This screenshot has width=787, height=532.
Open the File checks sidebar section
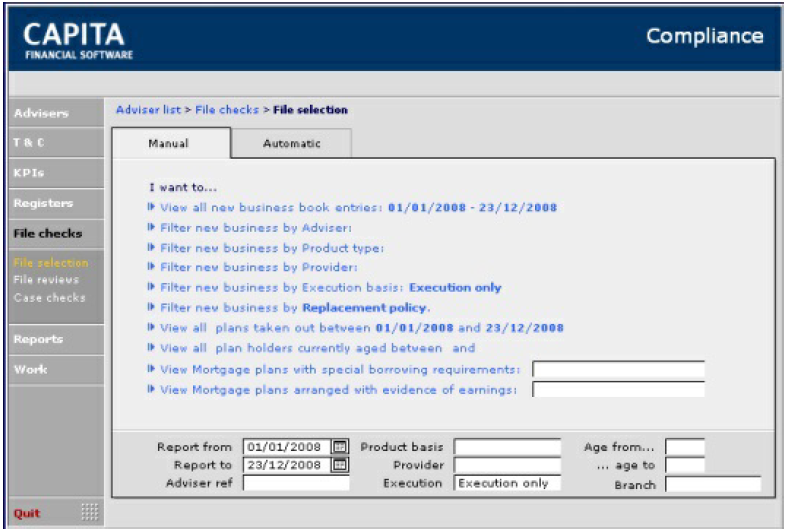[x=56, y=233]
